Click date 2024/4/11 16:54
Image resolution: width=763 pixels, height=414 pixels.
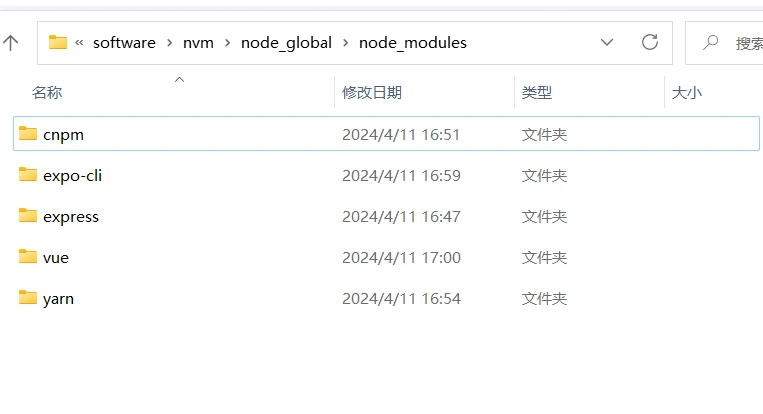pyautogui.click(x=401, y=298)
